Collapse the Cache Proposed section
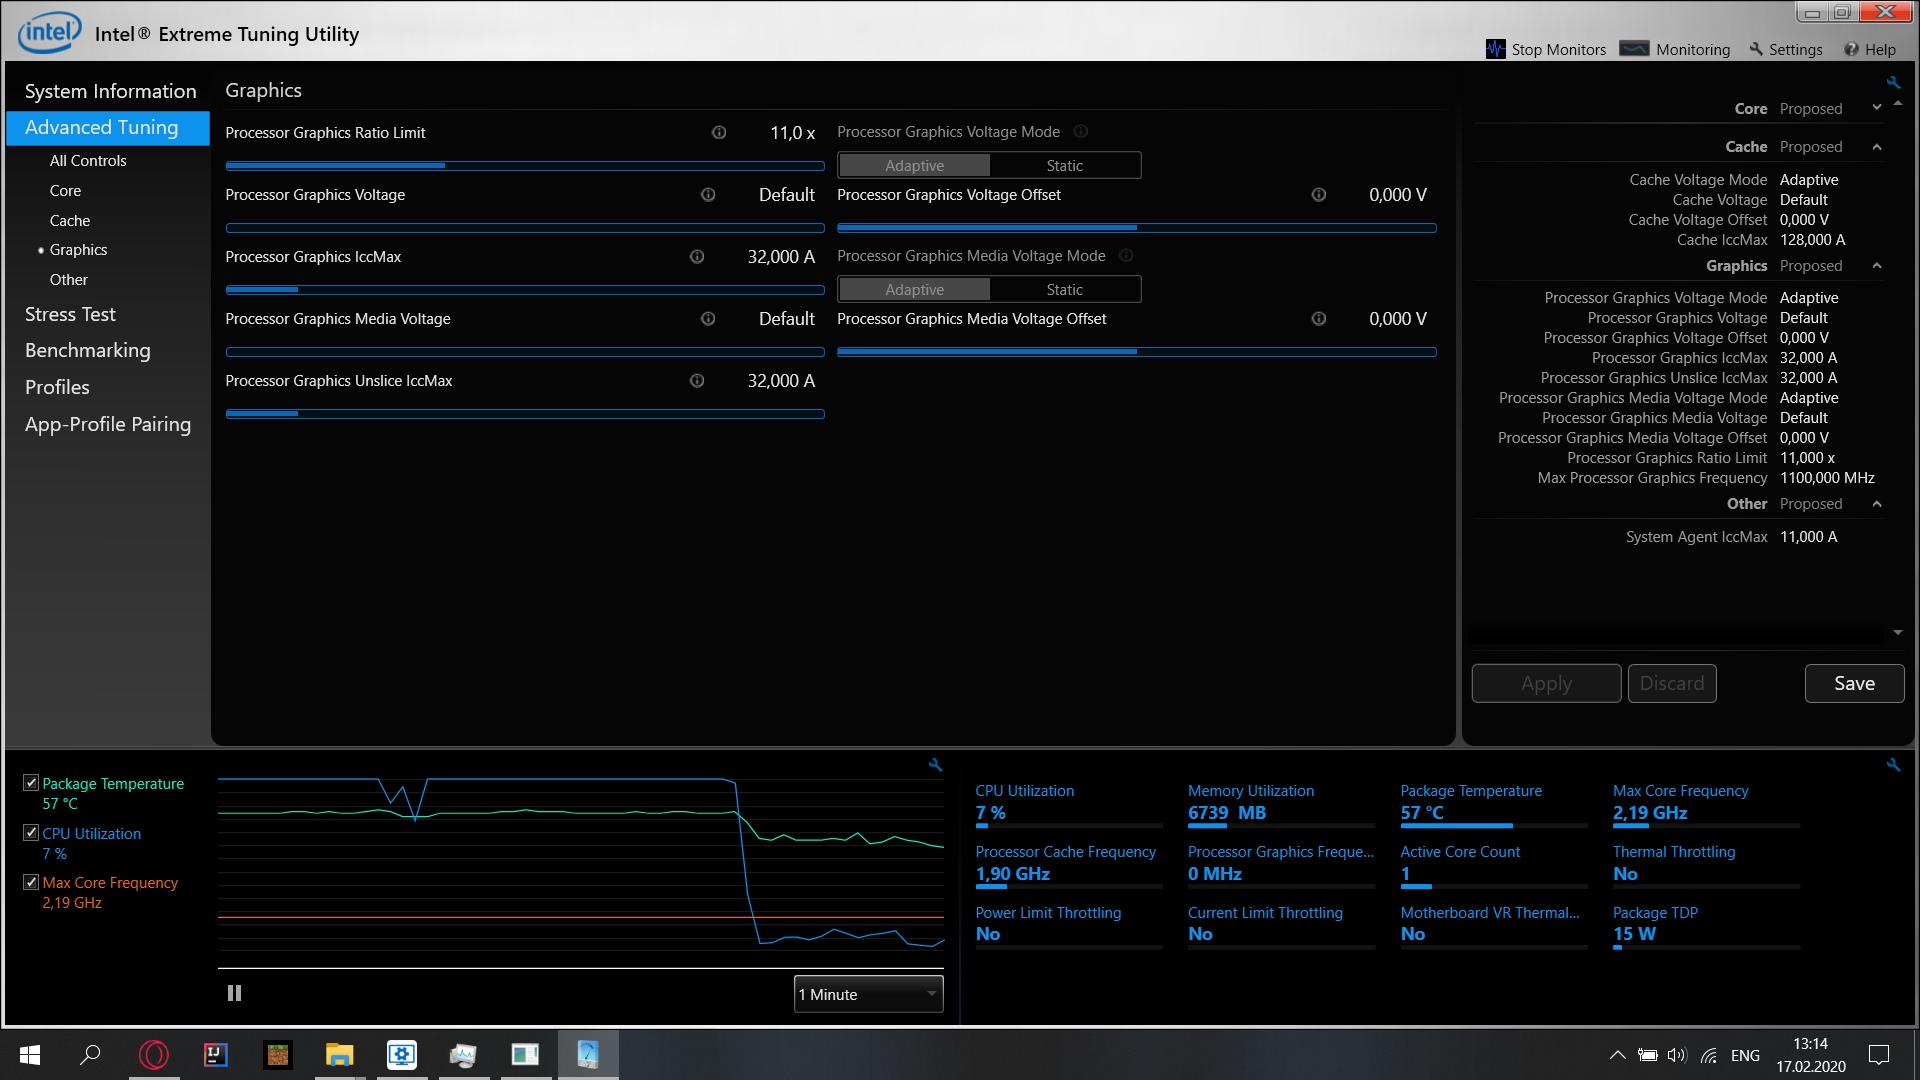This screenshot has height=1080, width=1920. (x=1877, y=147)
